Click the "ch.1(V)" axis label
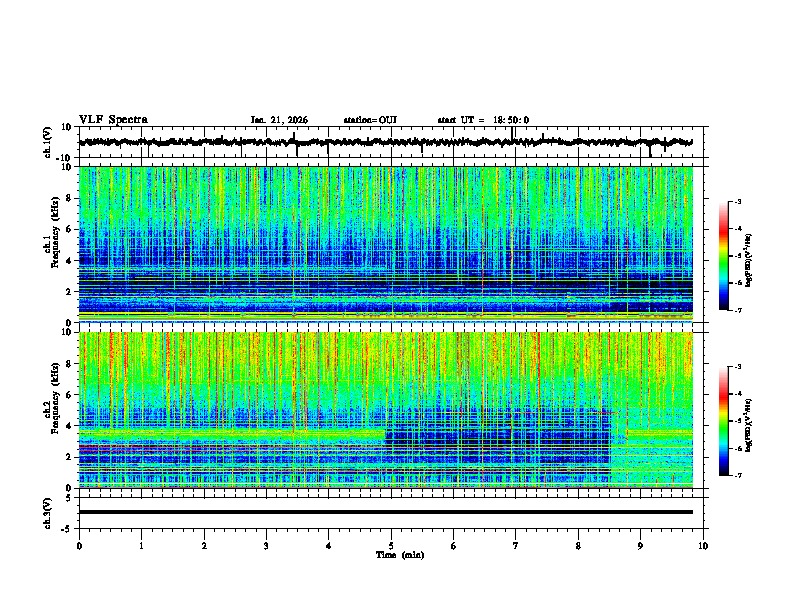 pos(48,142)
